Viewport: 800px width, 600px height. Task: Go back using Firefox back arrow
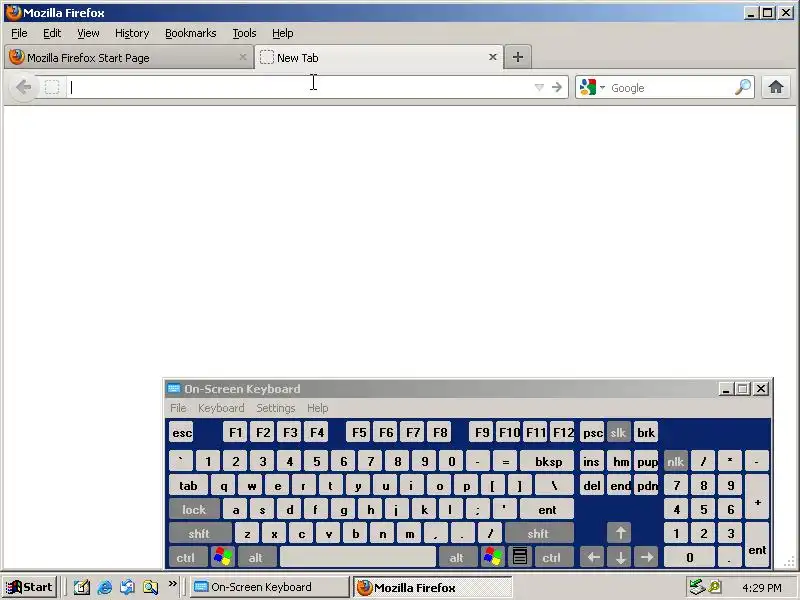click(x=23, y=87)
